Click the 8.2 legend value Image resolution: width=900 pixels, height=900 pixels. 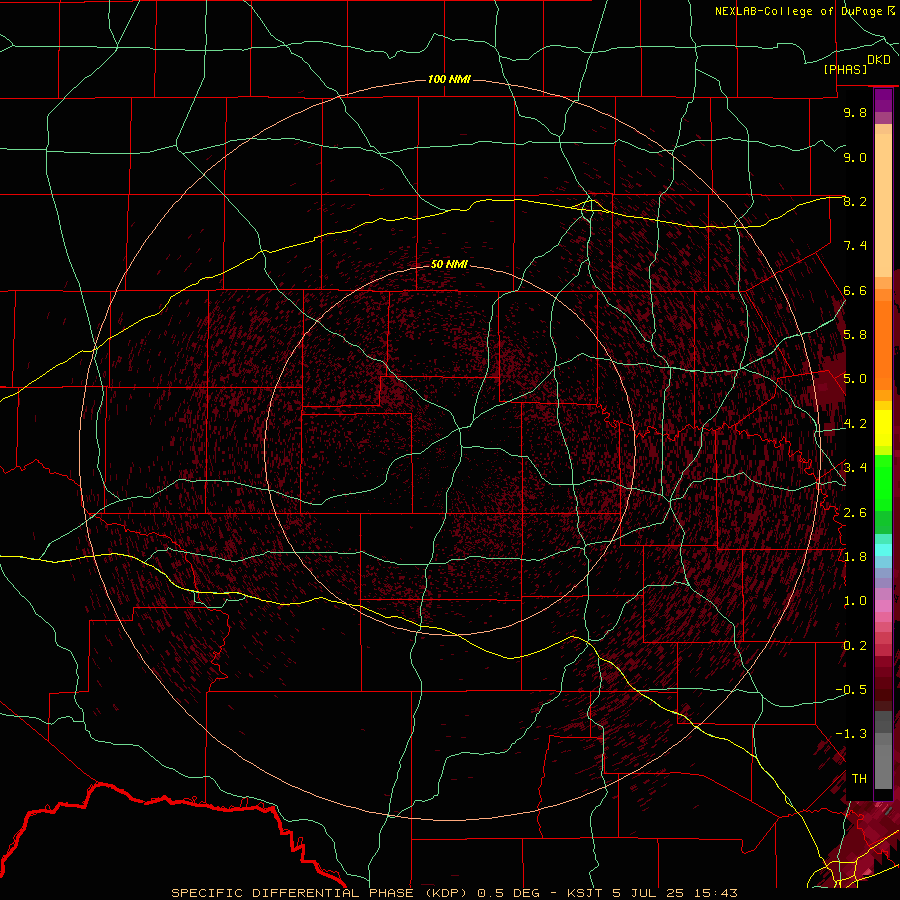[x=855, y=201]
